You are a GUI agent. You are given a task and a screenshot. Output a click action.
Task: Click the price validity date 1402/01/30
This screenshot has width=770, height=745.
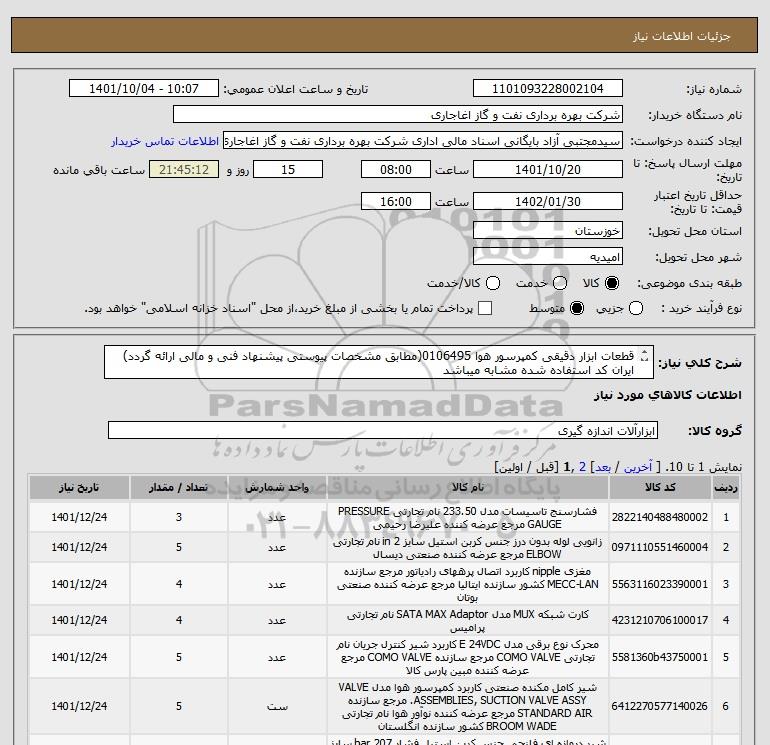tap(548, 202)
